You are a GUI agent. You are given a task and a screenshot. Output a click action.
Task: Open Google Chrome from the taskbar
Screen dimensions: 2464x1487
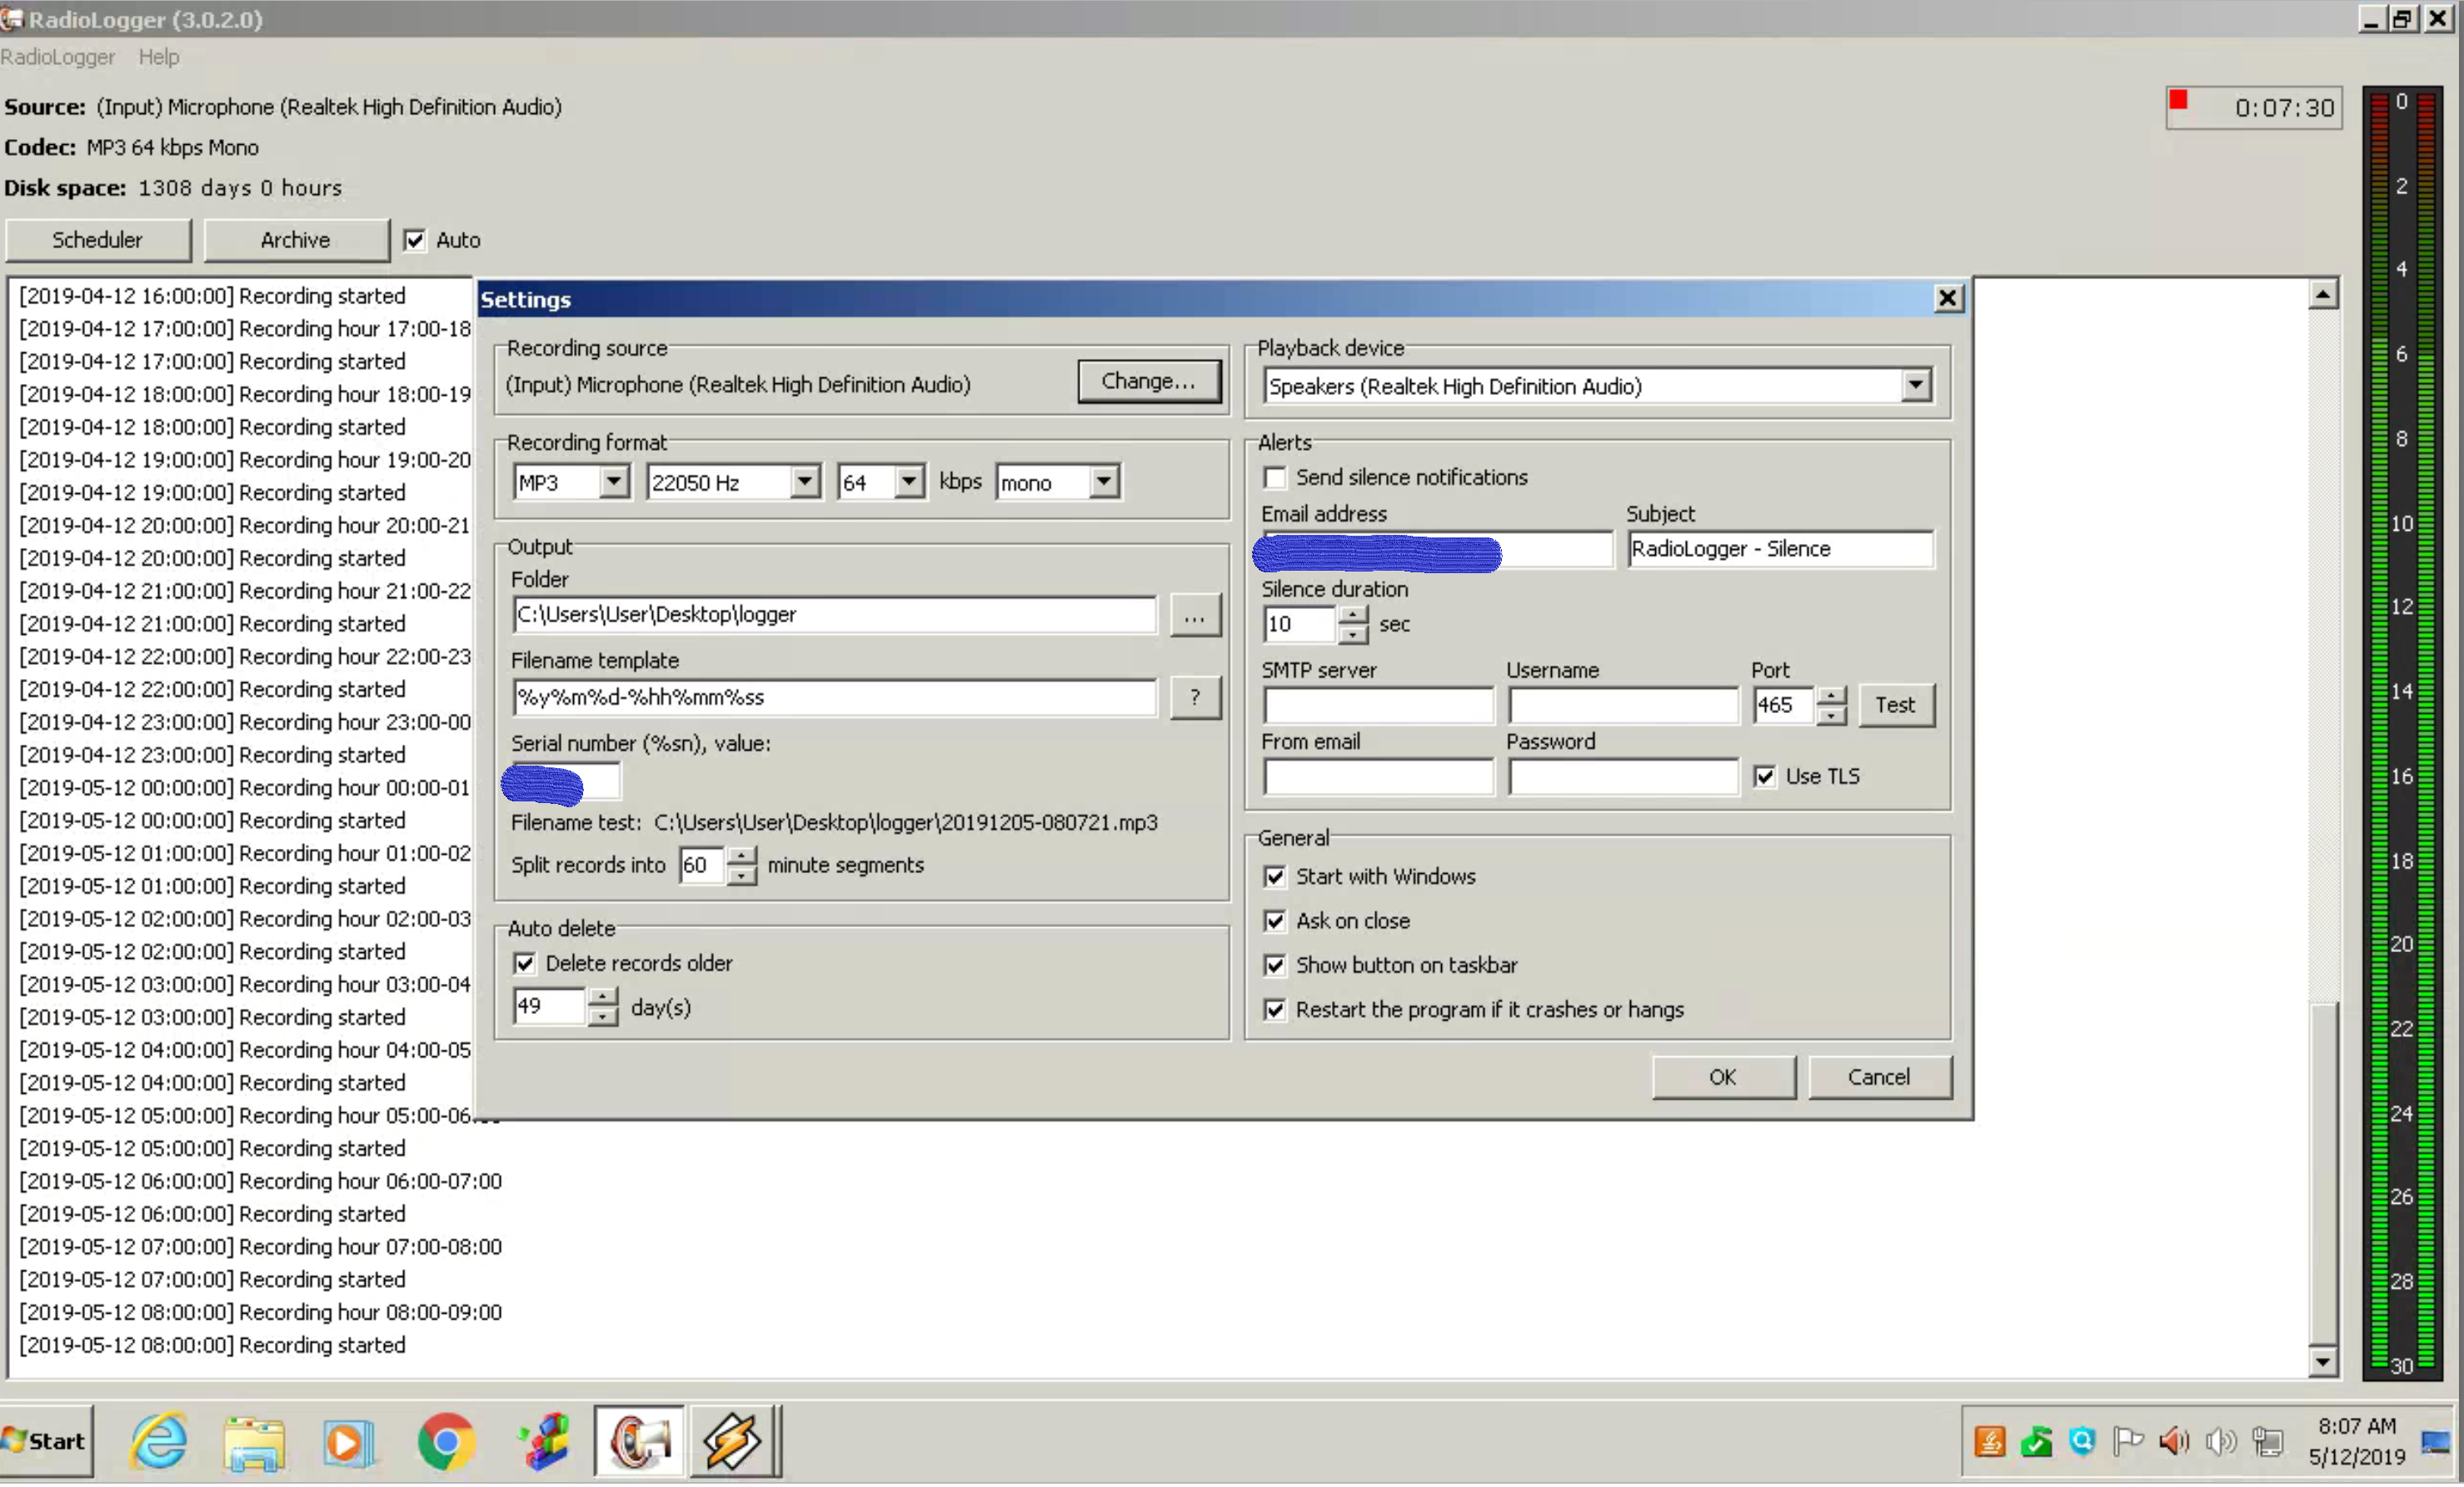click(446, 1441)
